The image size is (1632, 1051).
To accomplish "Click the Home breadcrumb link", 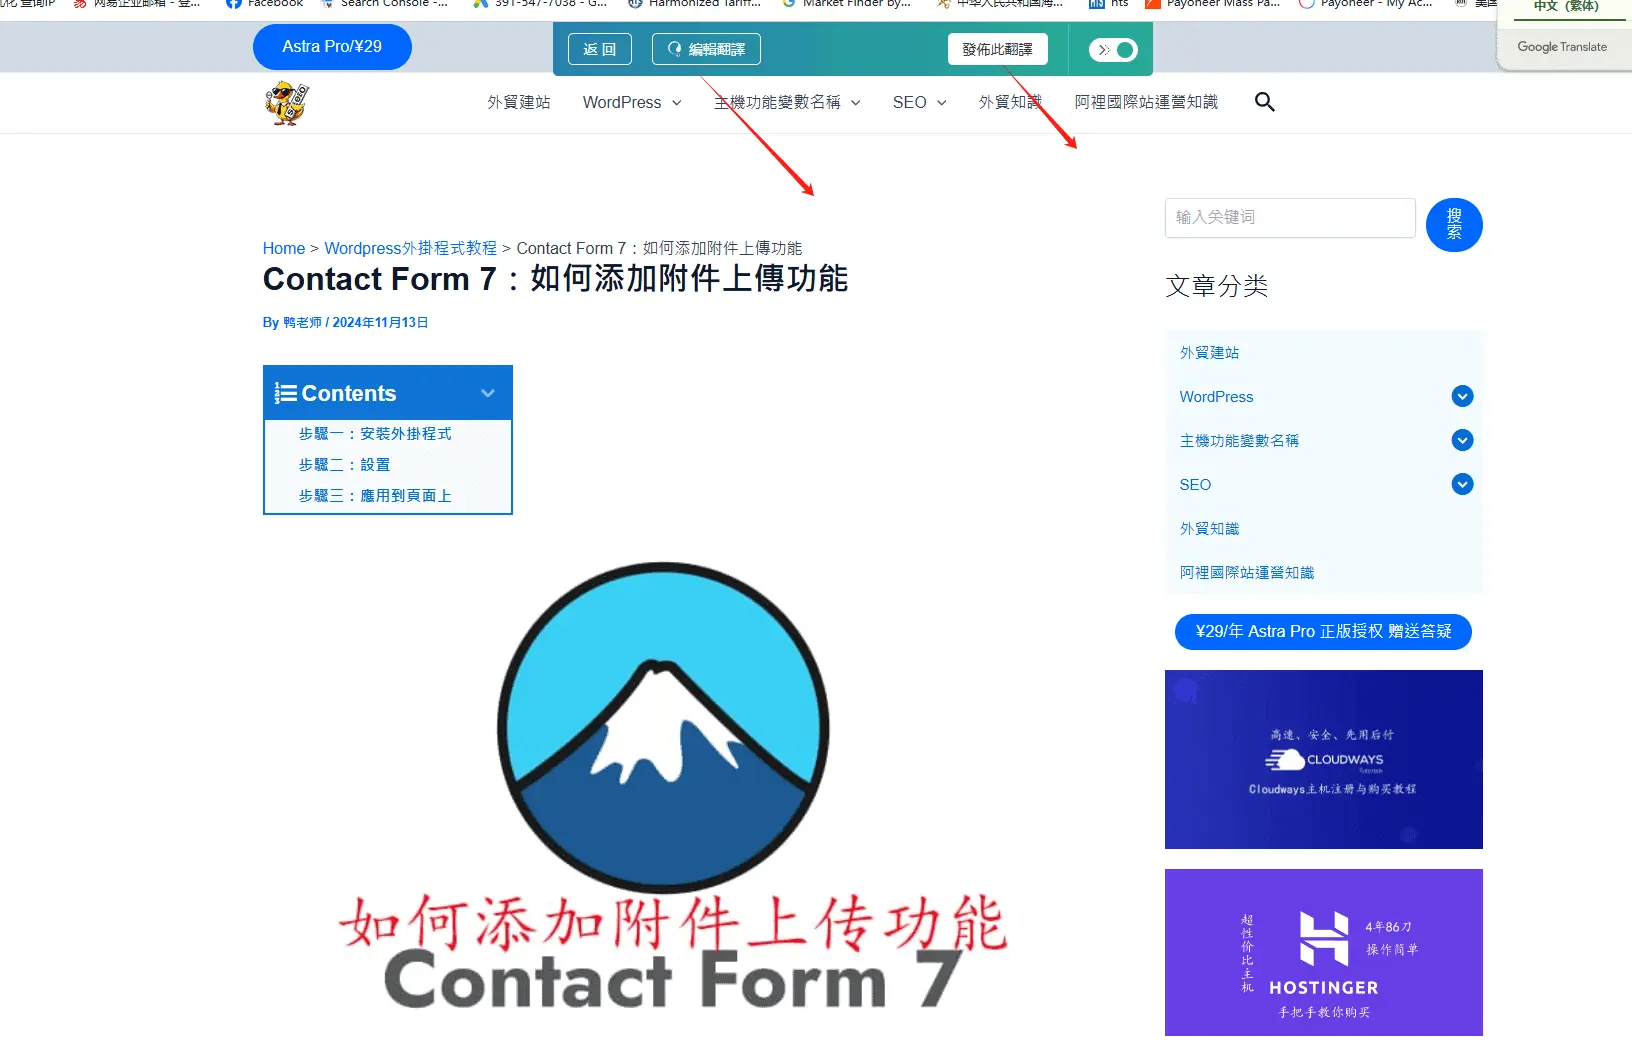I will 284,248.
